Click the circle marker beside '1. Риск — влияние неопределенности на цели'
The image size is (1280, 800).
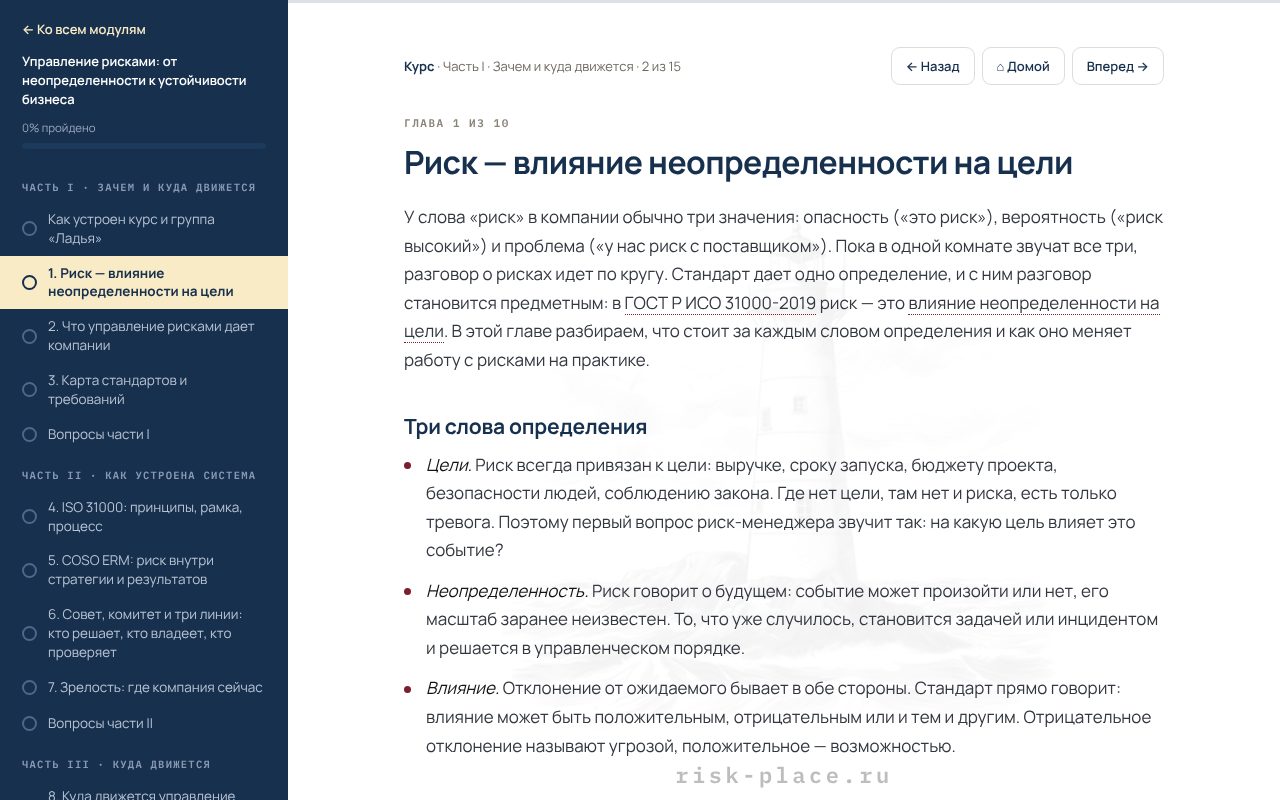coord(30,283)
